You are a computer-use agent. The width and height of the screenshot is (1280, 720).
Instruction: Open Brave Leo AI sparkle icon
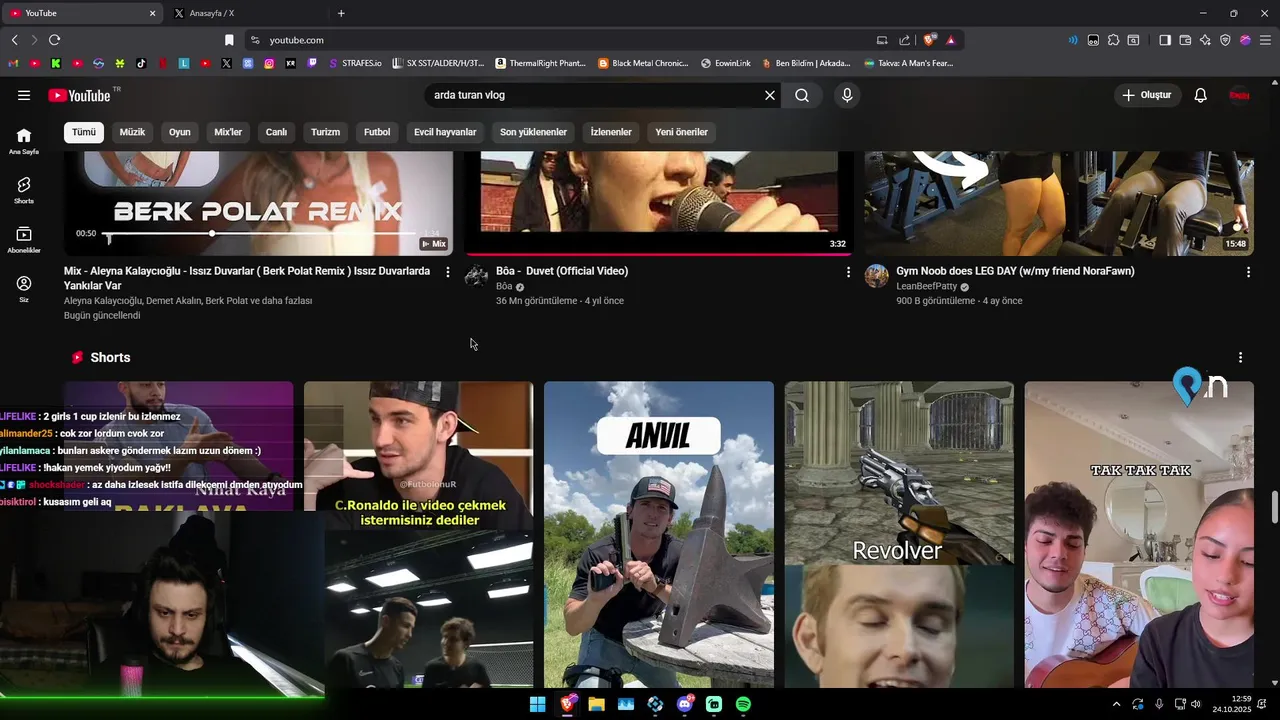click(1205, 40)
